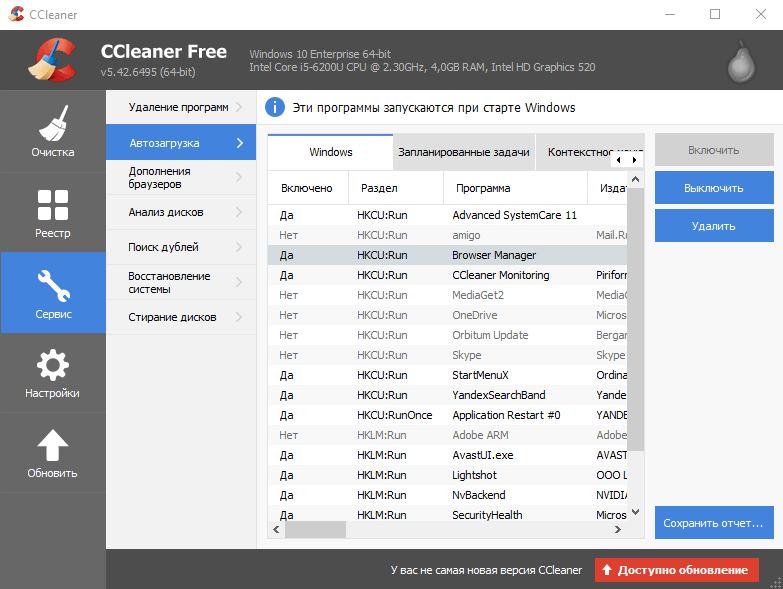Click vertical scrollbar up arrow

click(635, 179)
